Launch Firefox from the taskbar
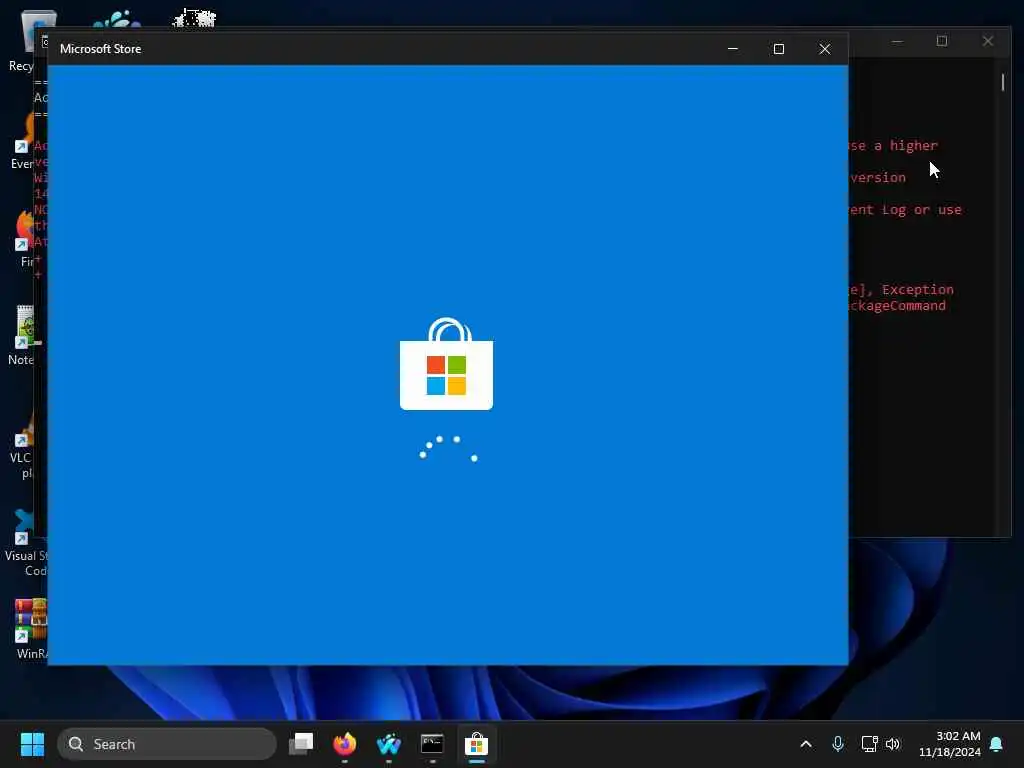 point(345,744)
